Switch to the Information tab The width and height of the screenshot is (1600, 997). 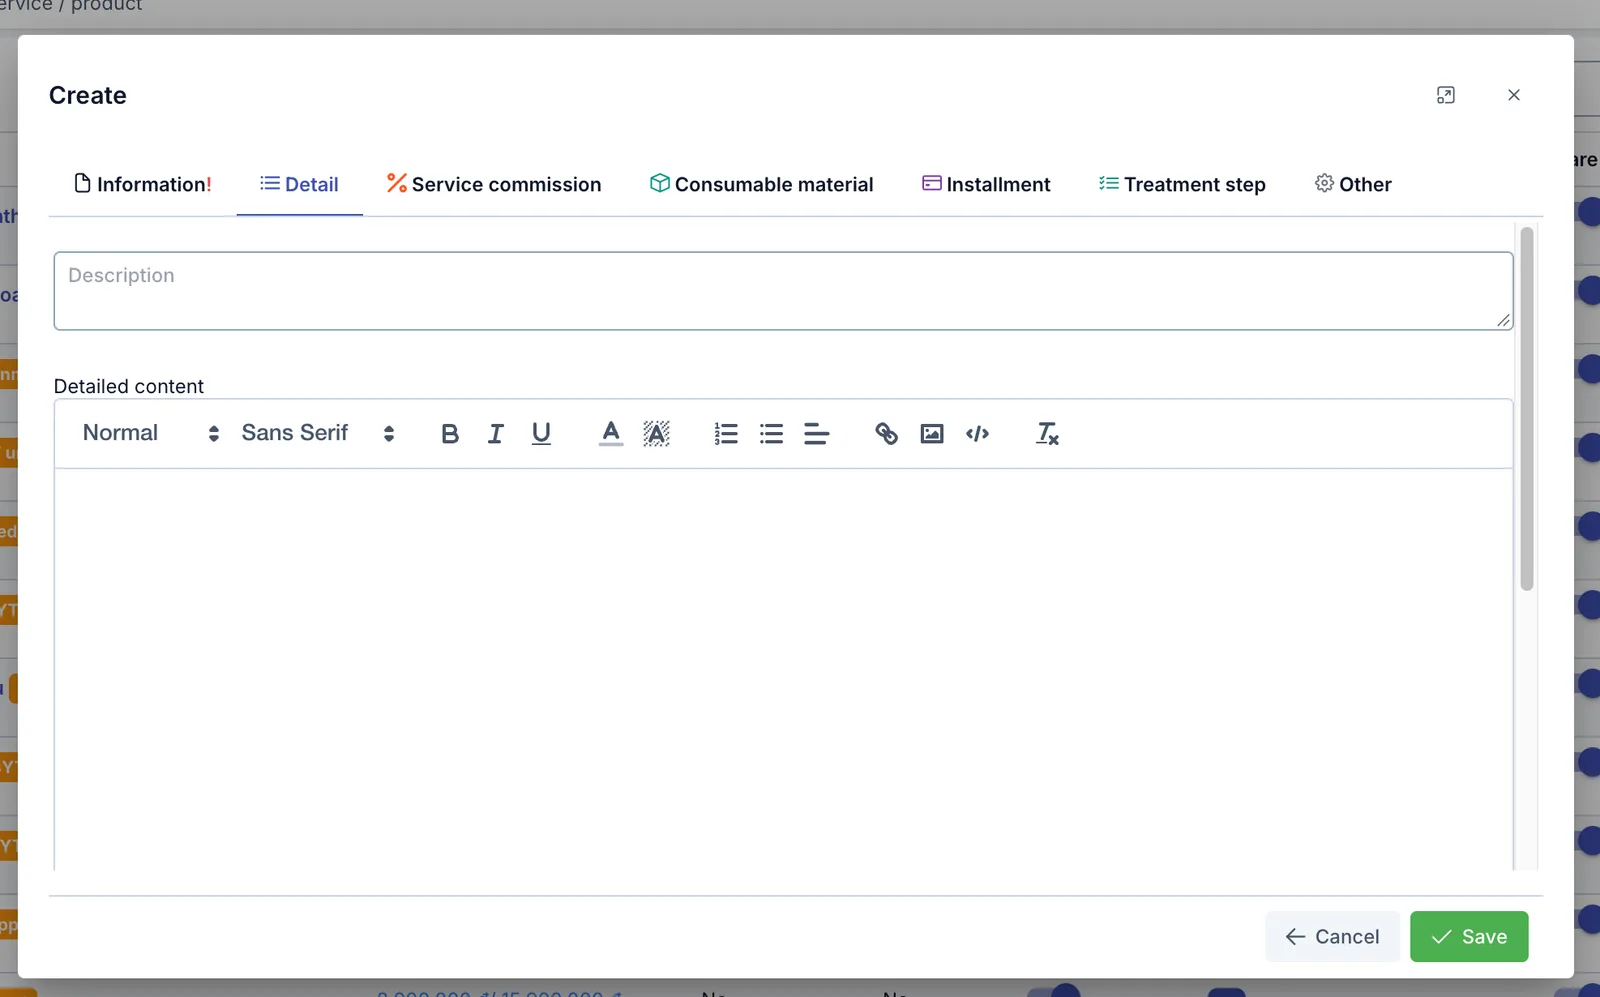pyautogui.click(x=143, y=184)
